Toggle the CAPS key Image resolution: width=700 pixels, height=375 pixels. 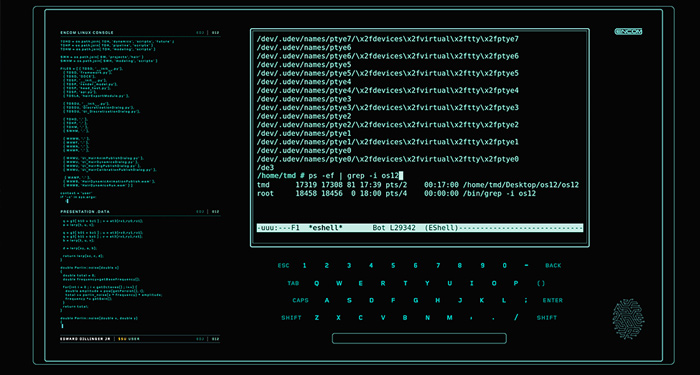pyautogui.click(x=300, y=300)
